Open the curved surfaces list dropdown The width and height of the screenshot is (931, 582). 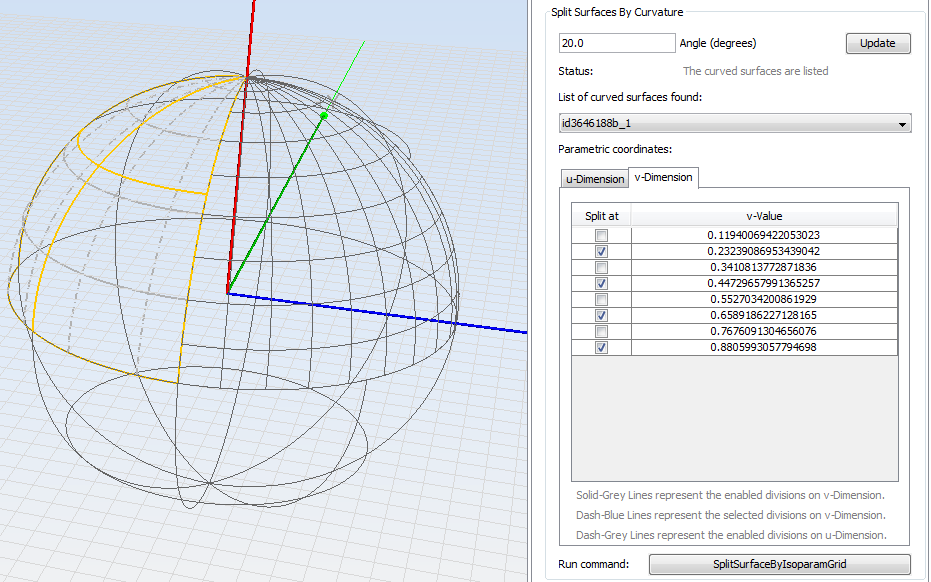pyautogui.click(x=734, y=124)
